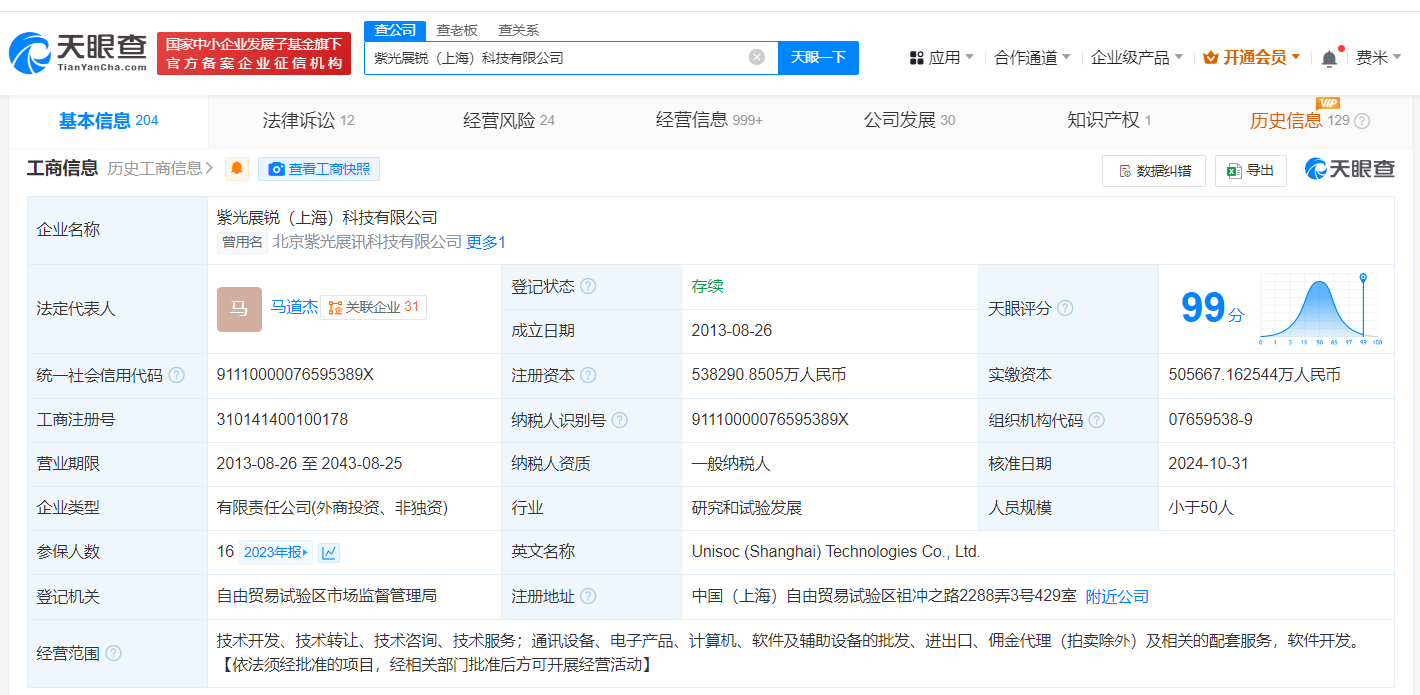
Task: Switch to the 经营风险 tab
Action: [x=509, y=121]
